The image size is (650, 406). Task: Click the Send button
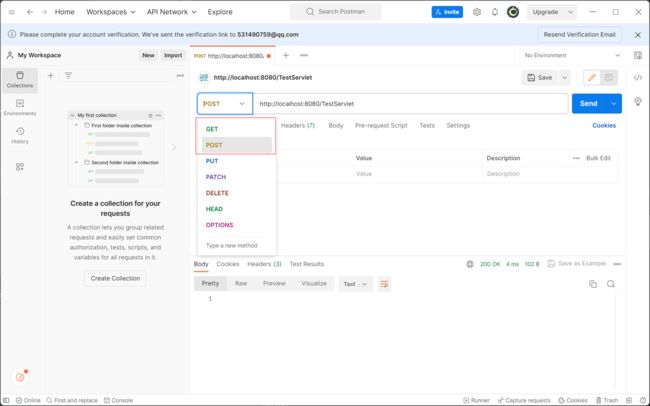pos(589,104)
